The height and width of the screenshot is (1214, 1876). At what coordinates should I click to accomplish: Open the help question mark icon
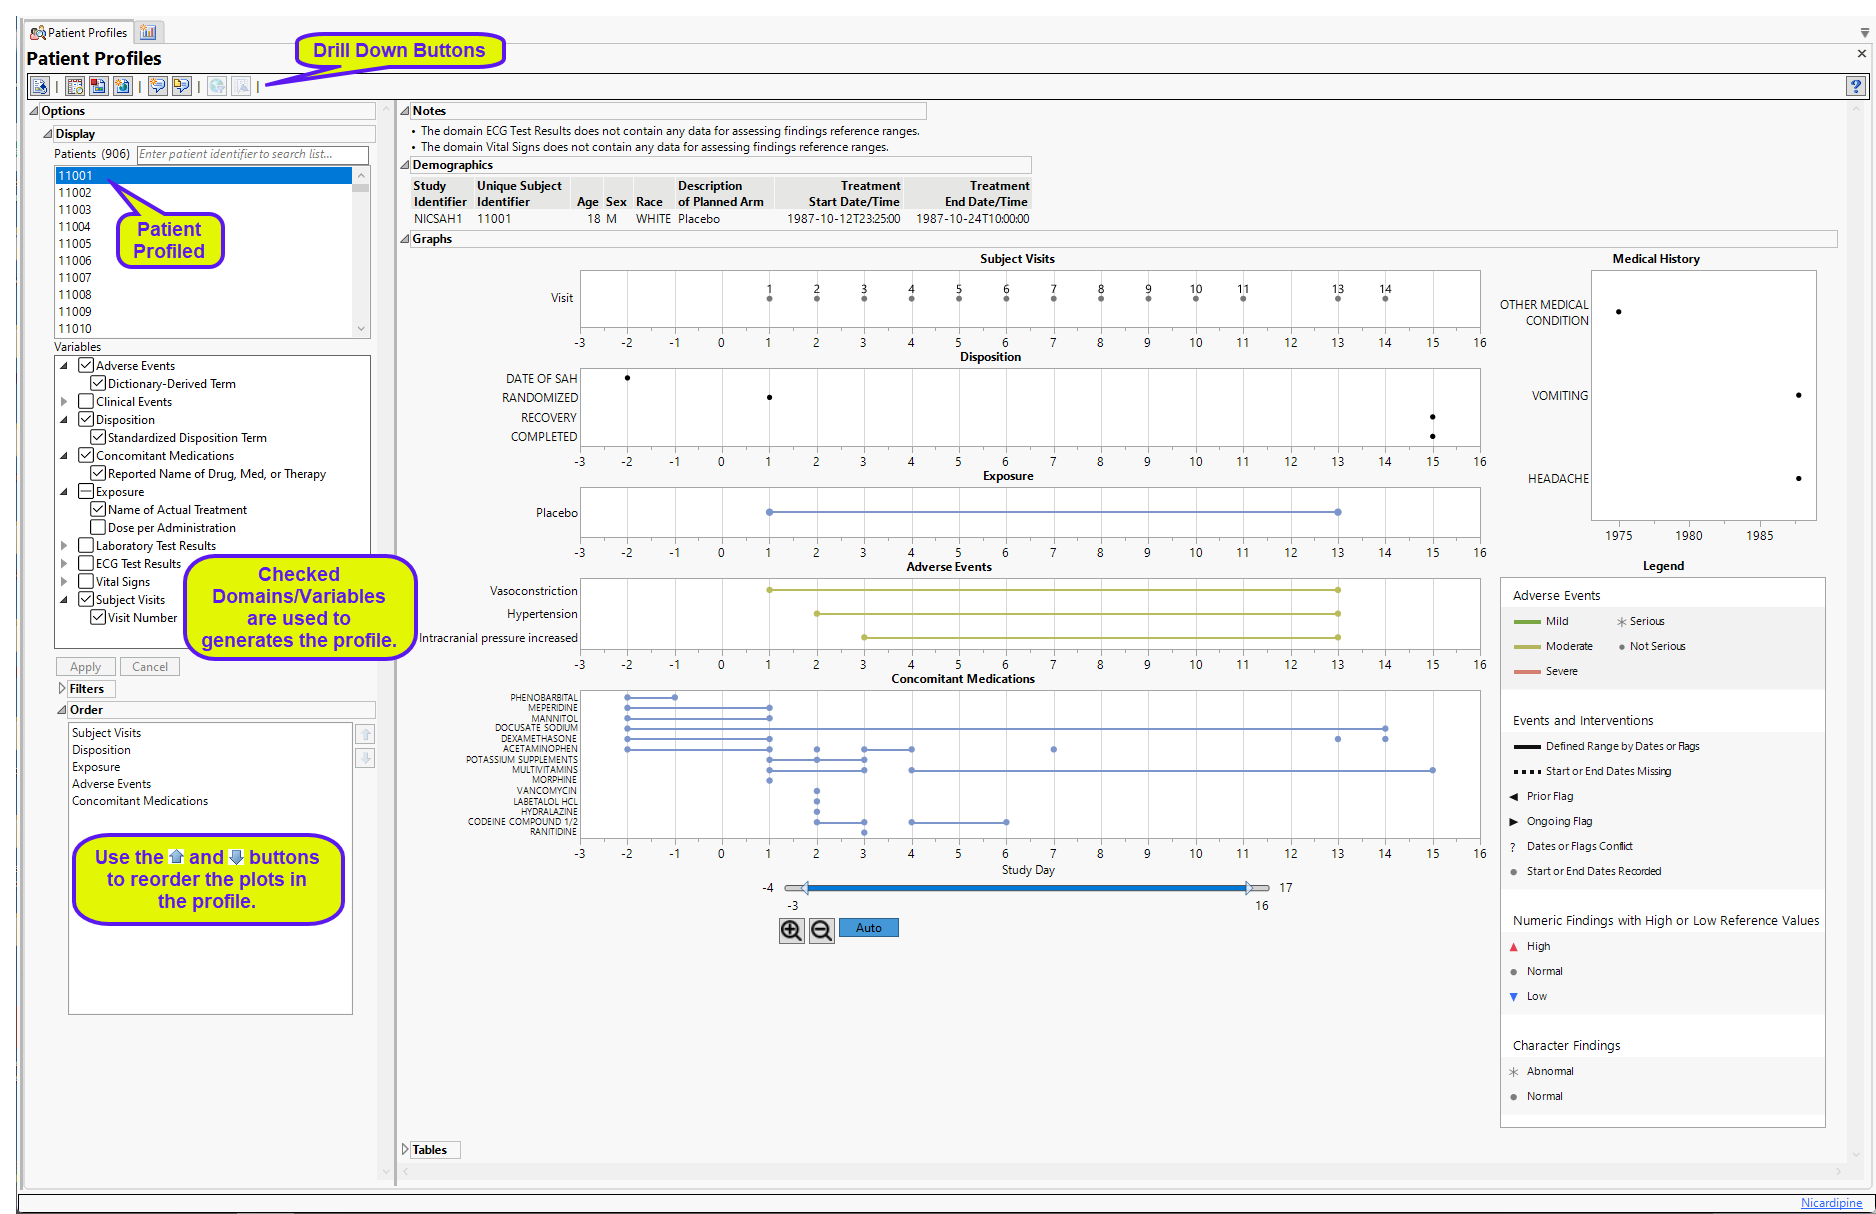(1855, 87)
